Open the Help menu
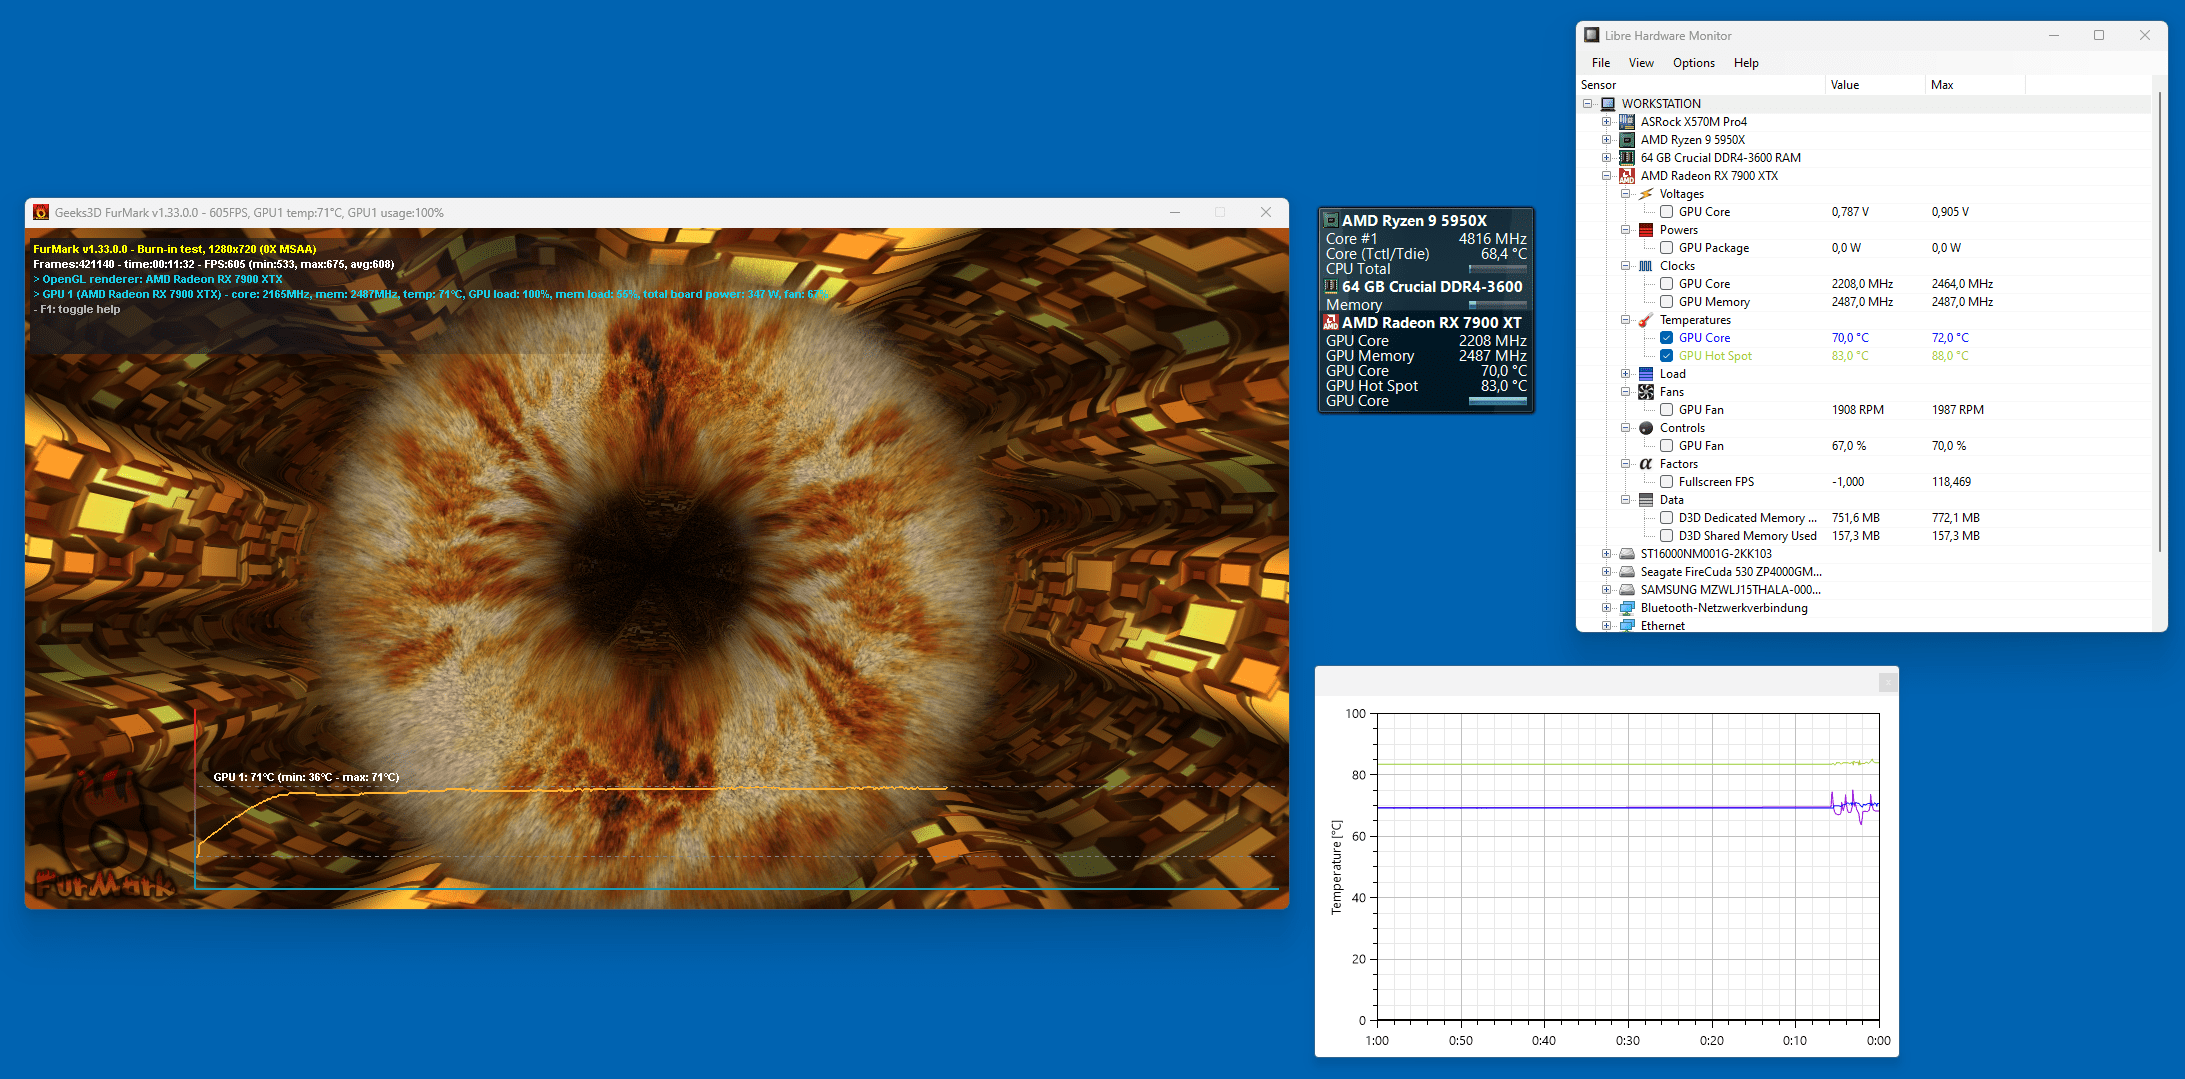This screenshot has width=2185, height=1079. coord(1746,63)
